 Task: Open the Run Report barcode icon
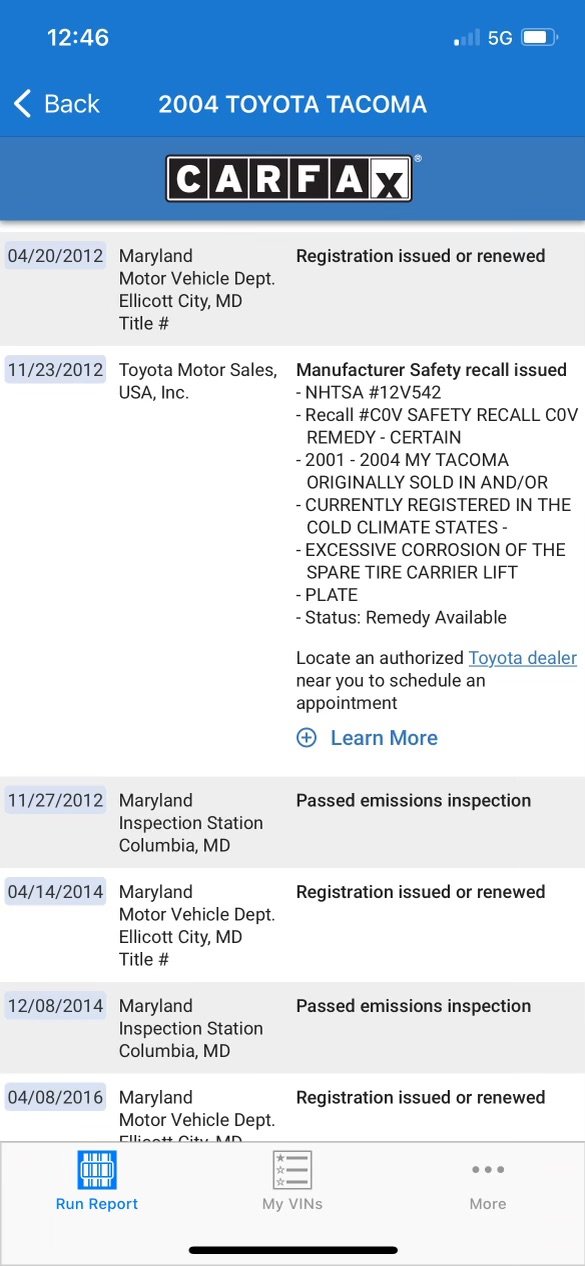point(97,1170)
